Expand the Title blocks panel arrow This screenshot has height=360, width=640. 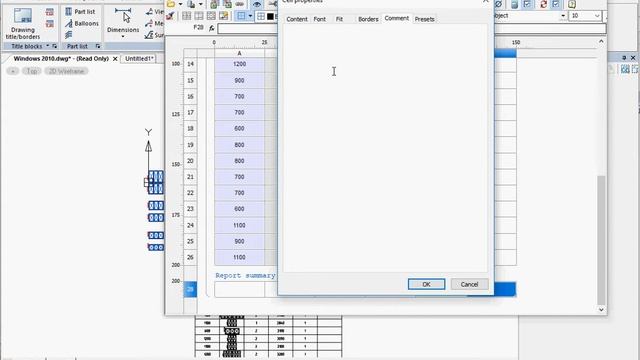pyautogui.click(x=47, y=46)
